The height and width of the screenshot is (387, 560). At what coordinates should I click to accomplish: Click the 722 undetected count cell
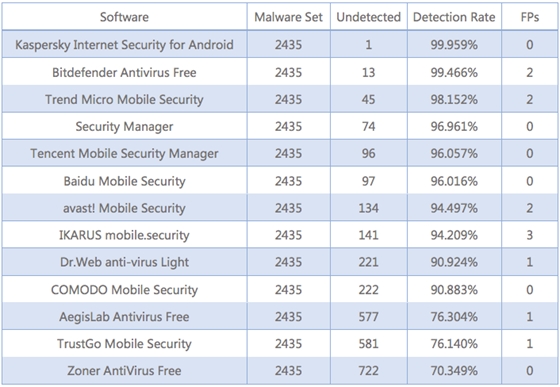pos(369,371)
